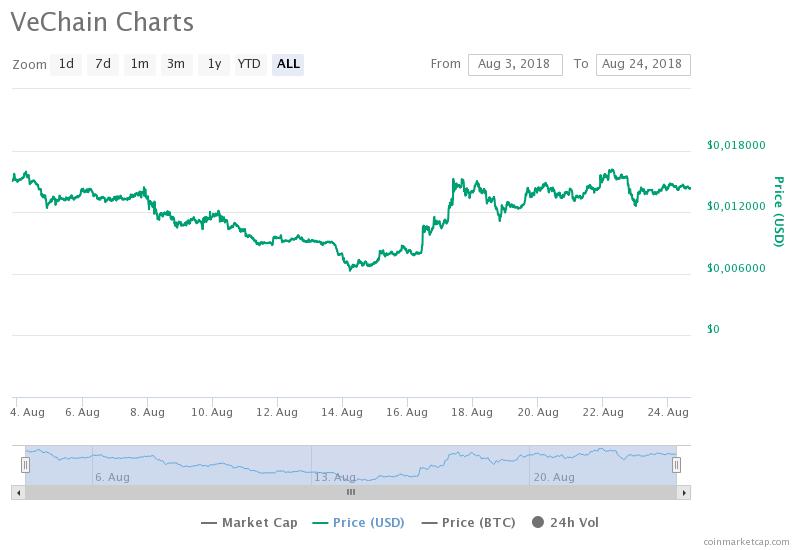The image size is (800, 550).
Task: Click the 24. Aug x-axis label
Action: coord(668,412)
